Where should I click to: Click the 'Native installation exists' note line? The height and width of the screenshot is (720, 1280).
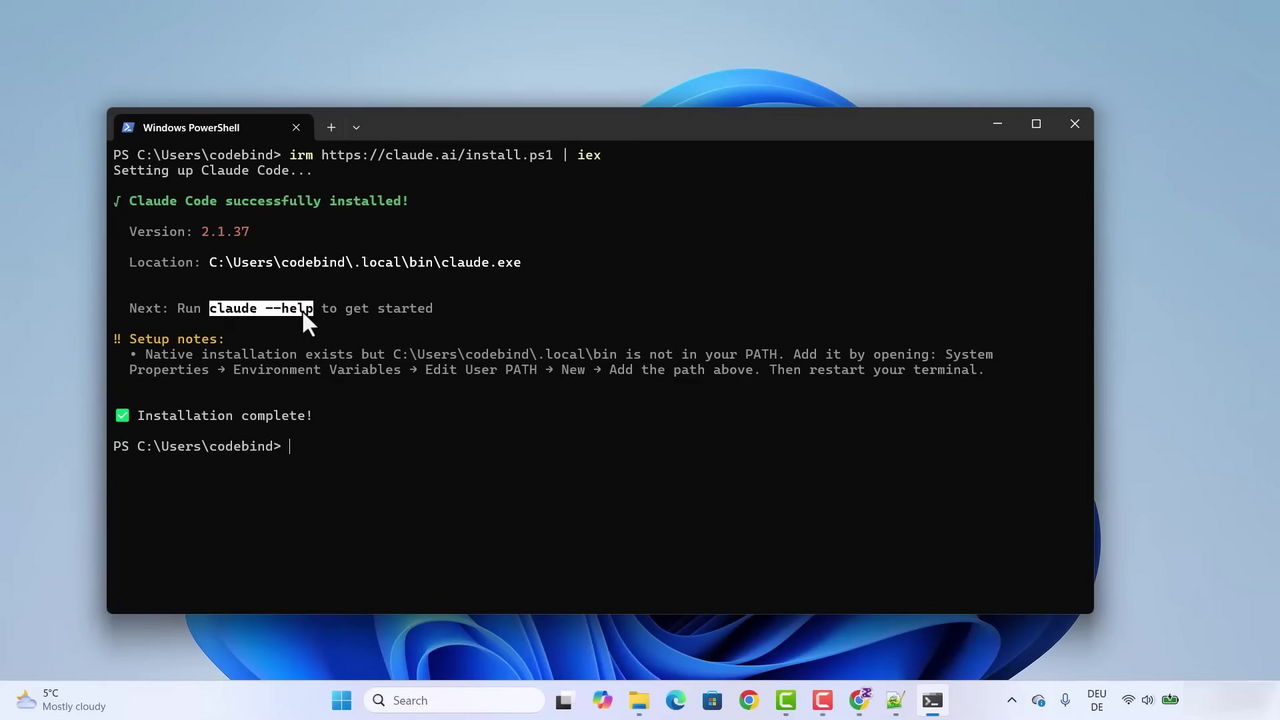coord(561,354)
